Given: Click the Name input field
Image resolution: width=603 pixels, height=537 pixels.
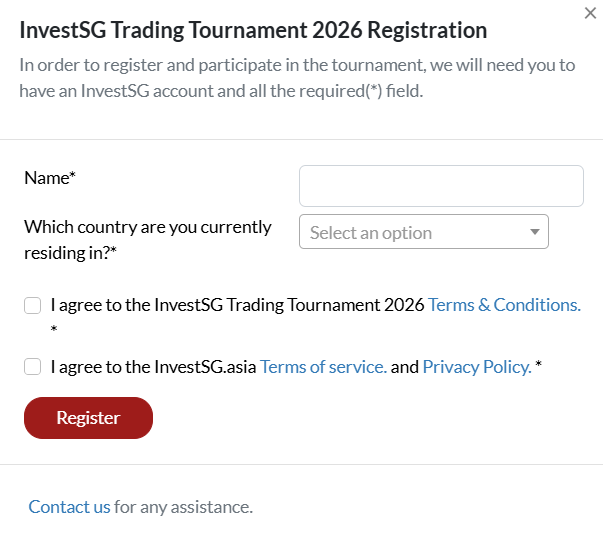Looking at the screenshot, I should coord(440,186).
